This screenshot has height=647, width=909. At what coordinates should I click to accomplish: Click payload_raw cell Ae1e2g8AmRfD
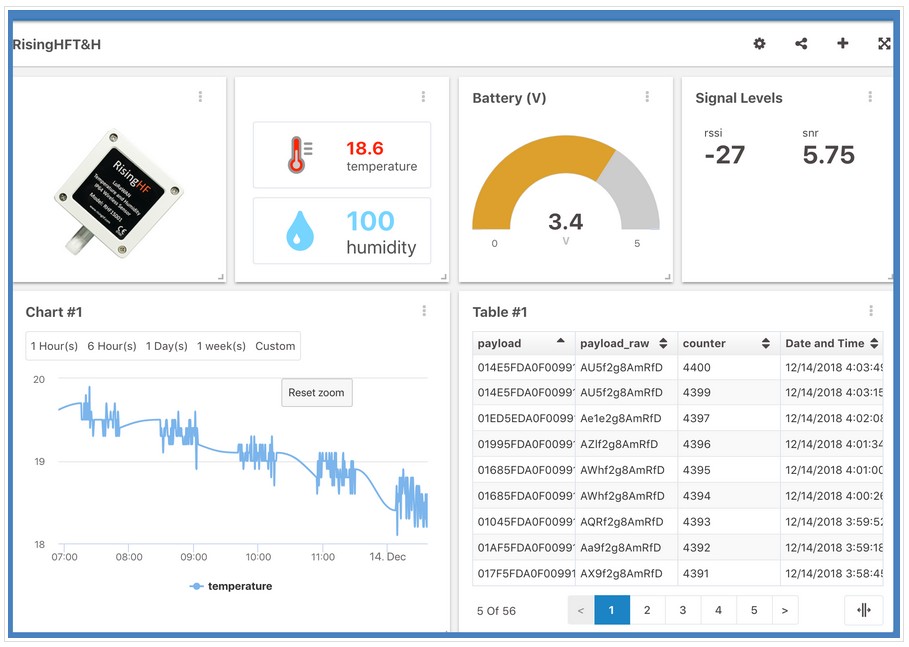pos(620,418)
